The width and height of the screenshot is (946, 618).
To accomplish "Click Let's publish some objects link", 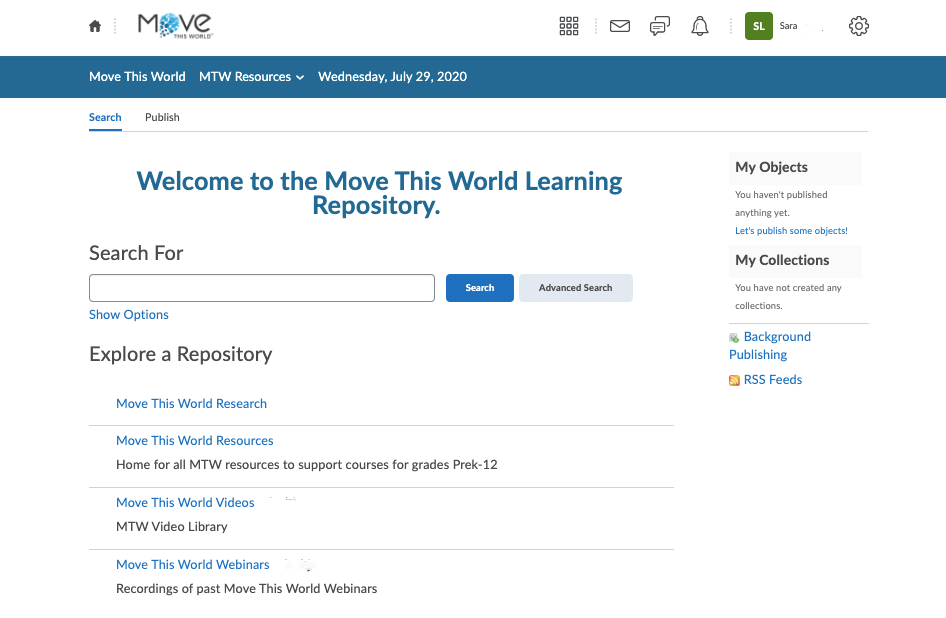I will point(792,231).
